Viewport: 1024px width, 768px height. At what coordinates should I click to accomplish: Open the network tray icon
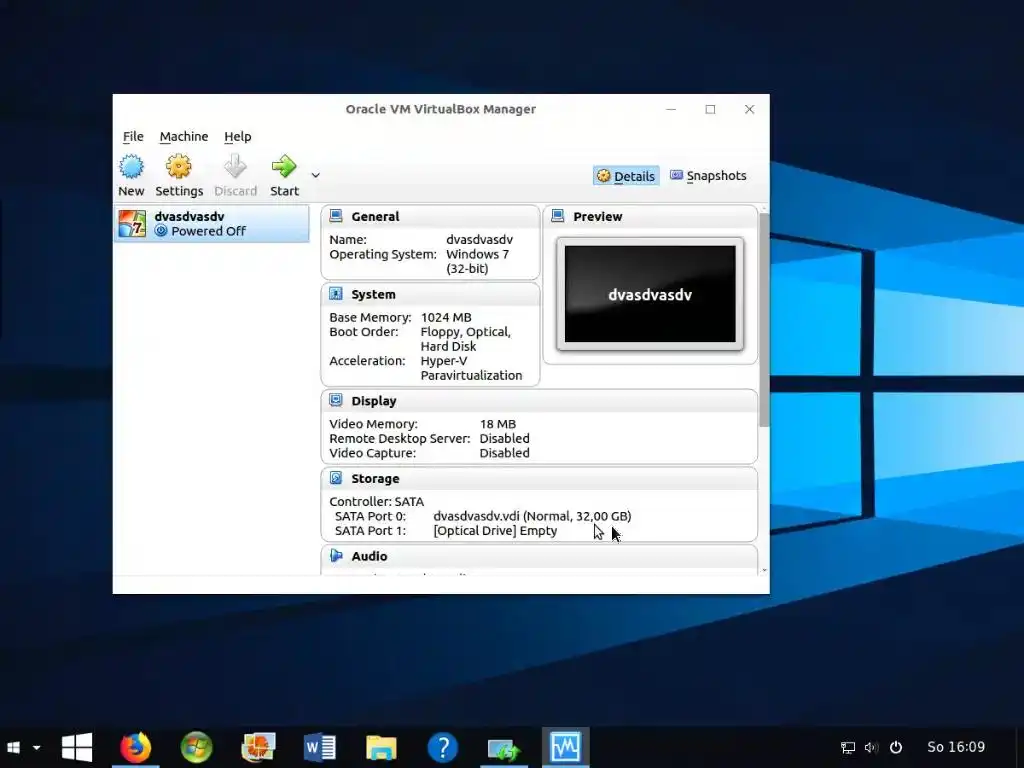[848, 748]
